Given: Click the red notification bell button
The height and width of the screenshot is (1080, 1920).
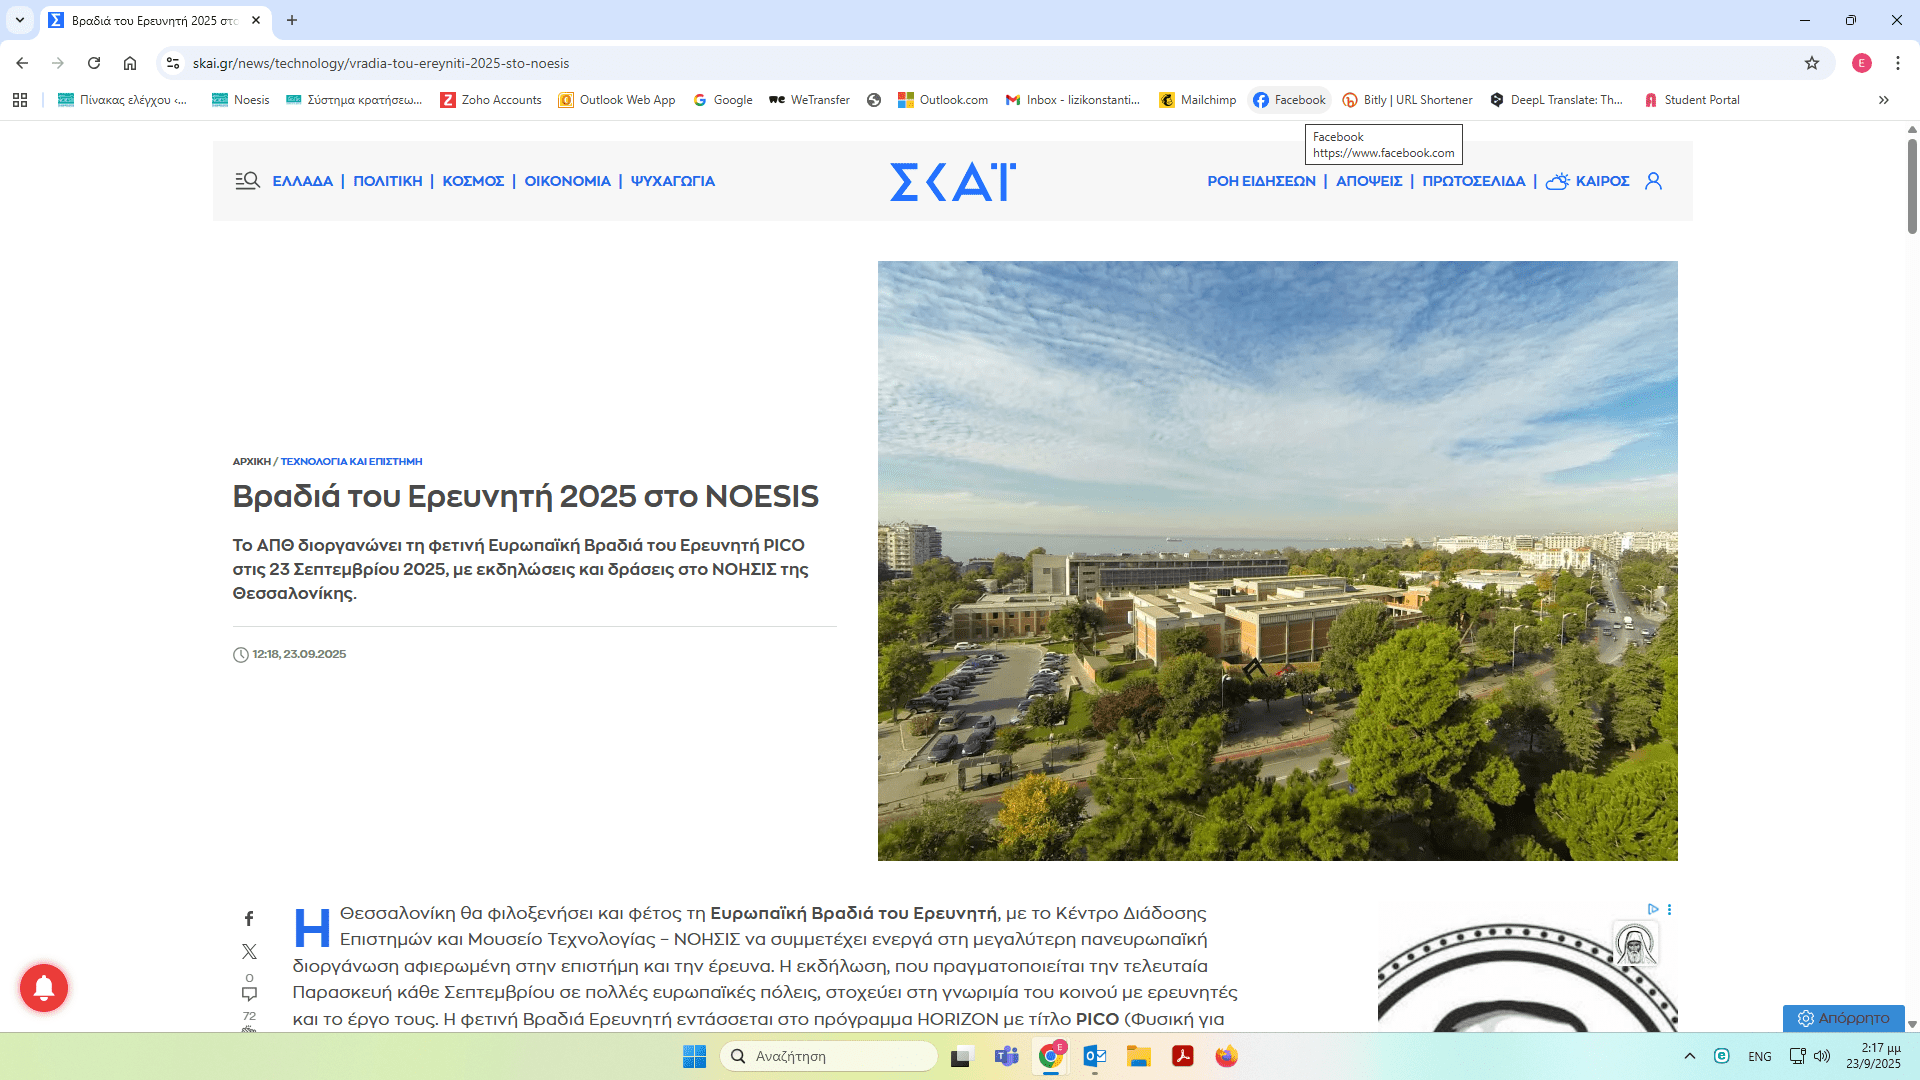Looking at the screenshot, I should pyautogui.click(x=44, y=988).
